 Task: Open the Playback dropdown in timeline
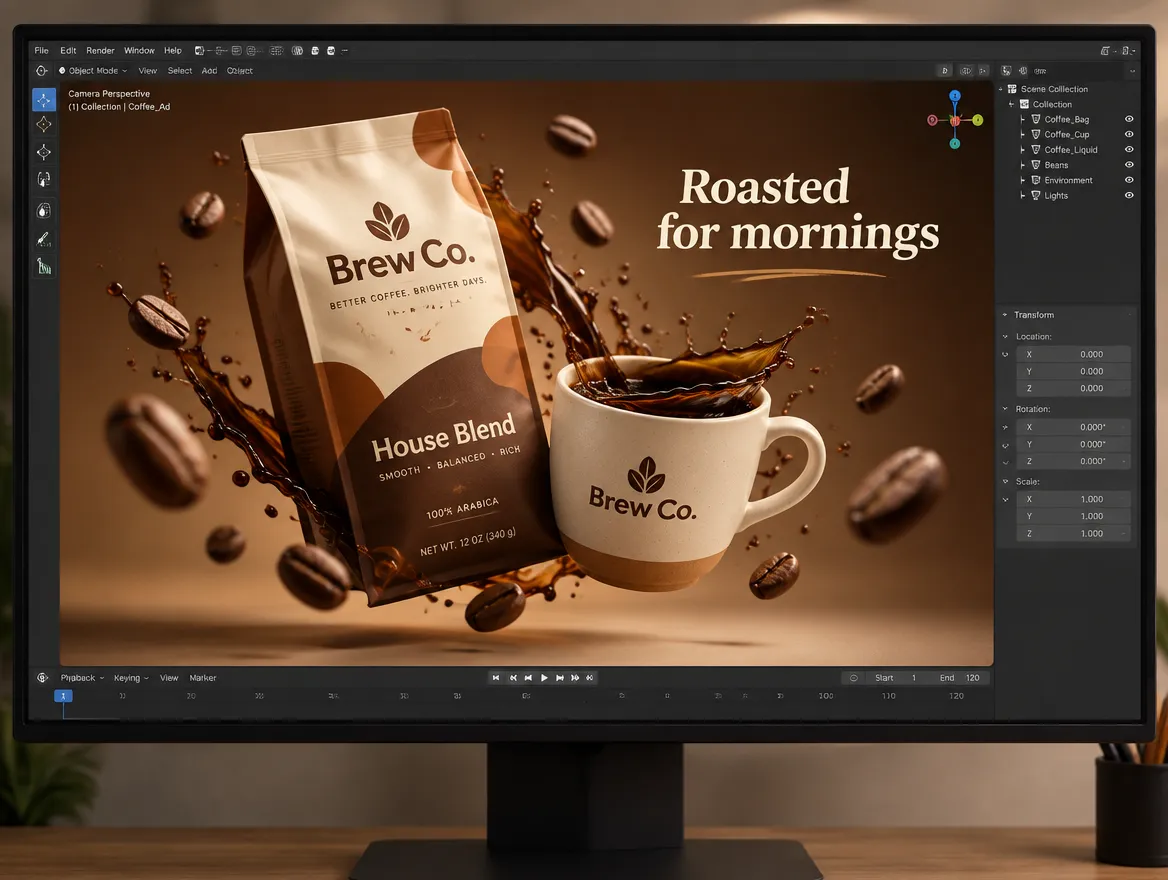(82, 678)
